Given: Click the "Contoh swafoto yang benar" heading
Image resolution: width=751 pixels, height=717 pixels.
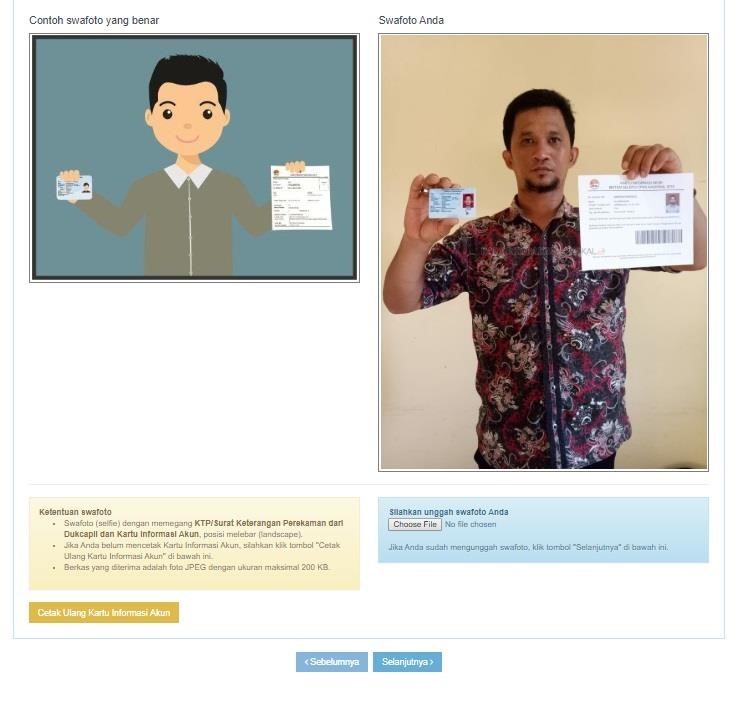Looking at the screenshot, I should [x=94, y=20].
